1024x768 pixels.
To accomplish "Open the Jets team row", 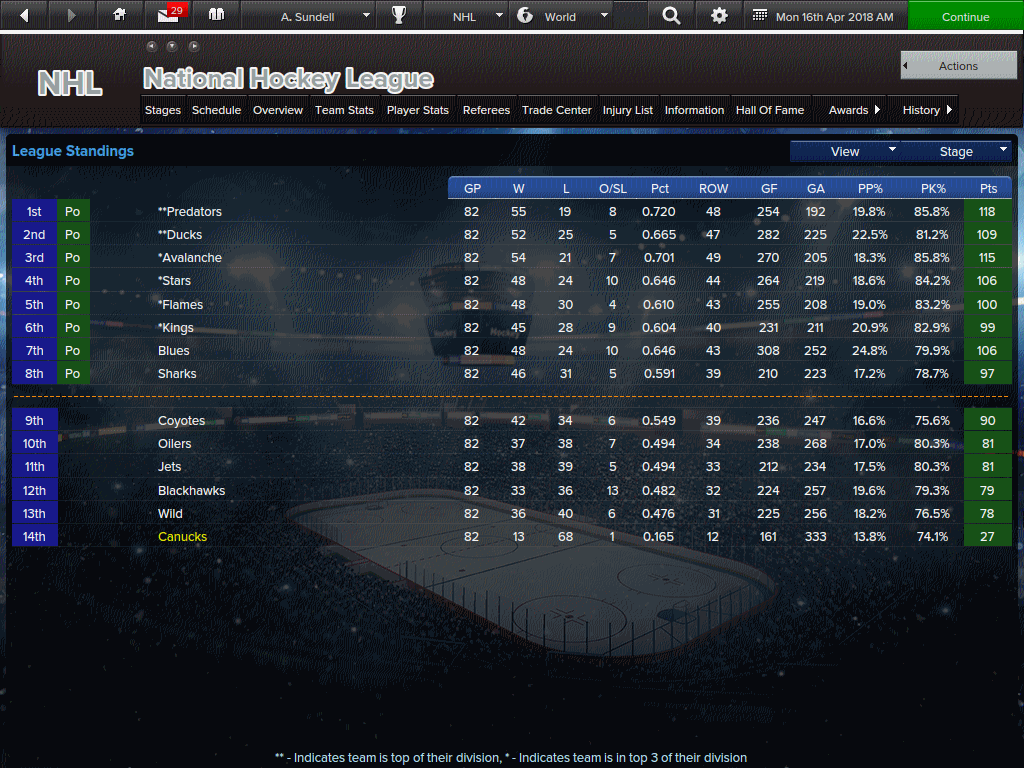I will point(511,466).
